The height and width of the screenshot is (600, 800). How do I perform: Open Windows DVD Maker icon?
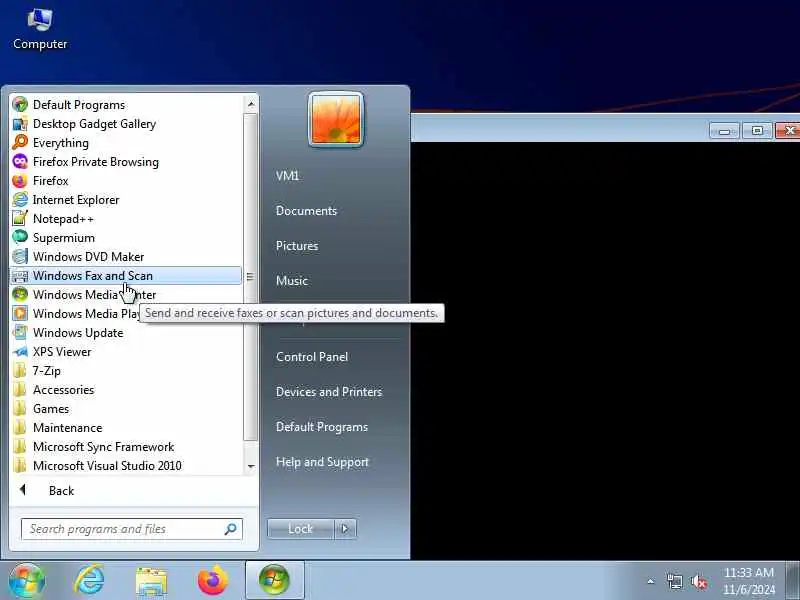(x=20, y=257)
